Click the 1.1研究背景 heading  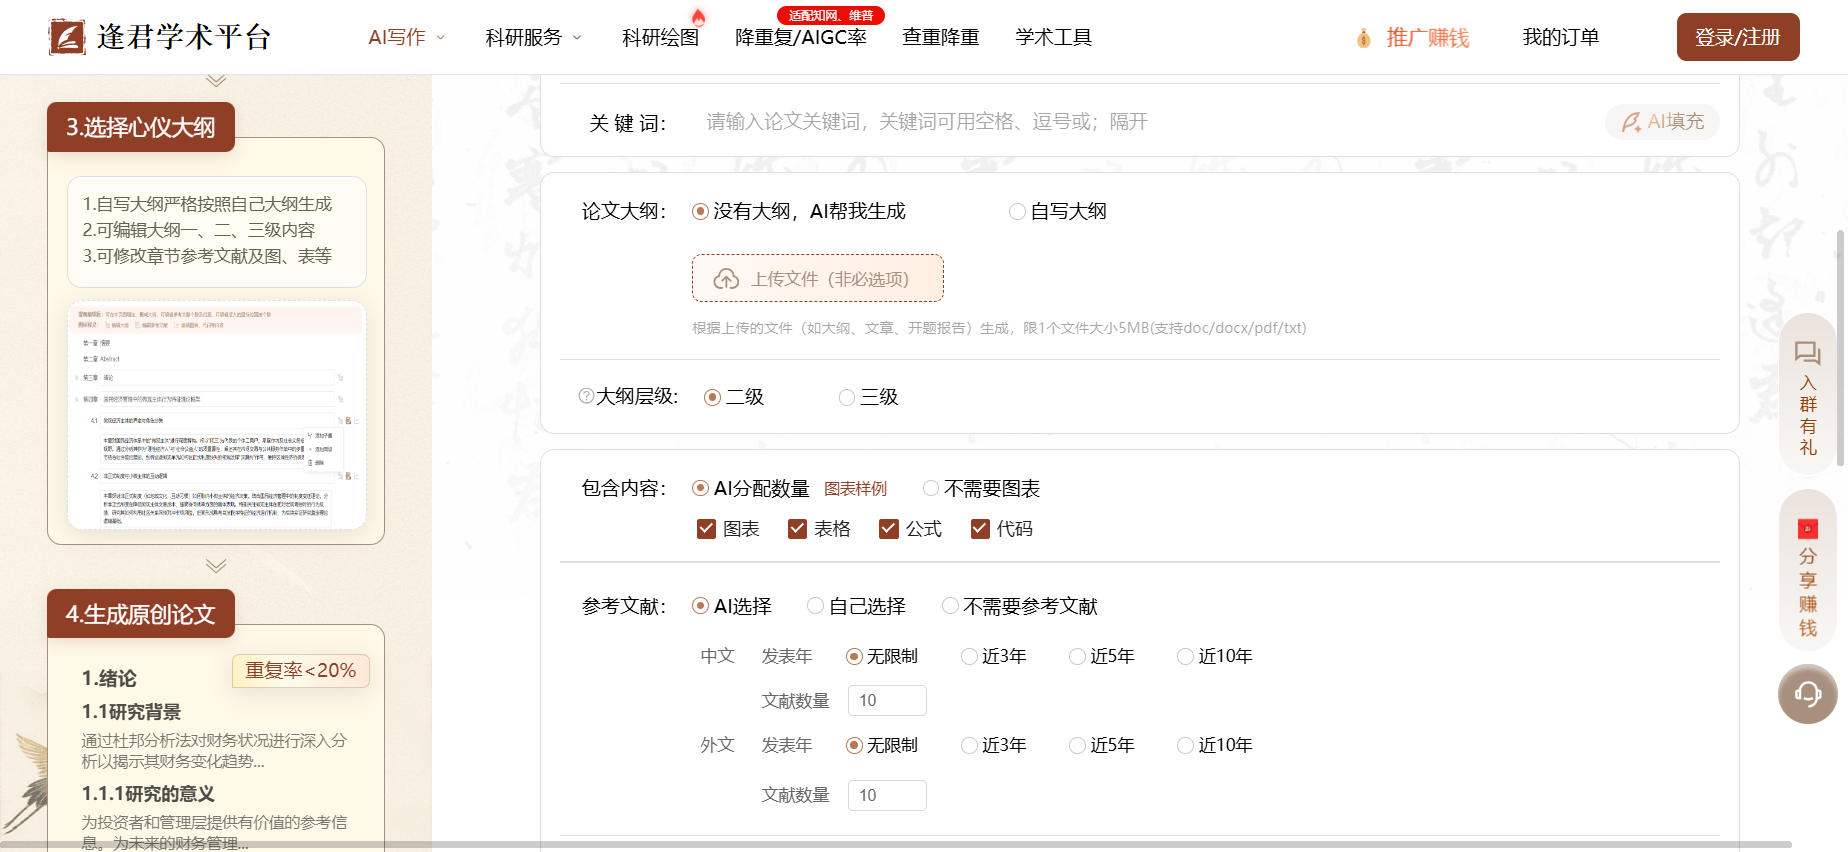tap(131, 712)
